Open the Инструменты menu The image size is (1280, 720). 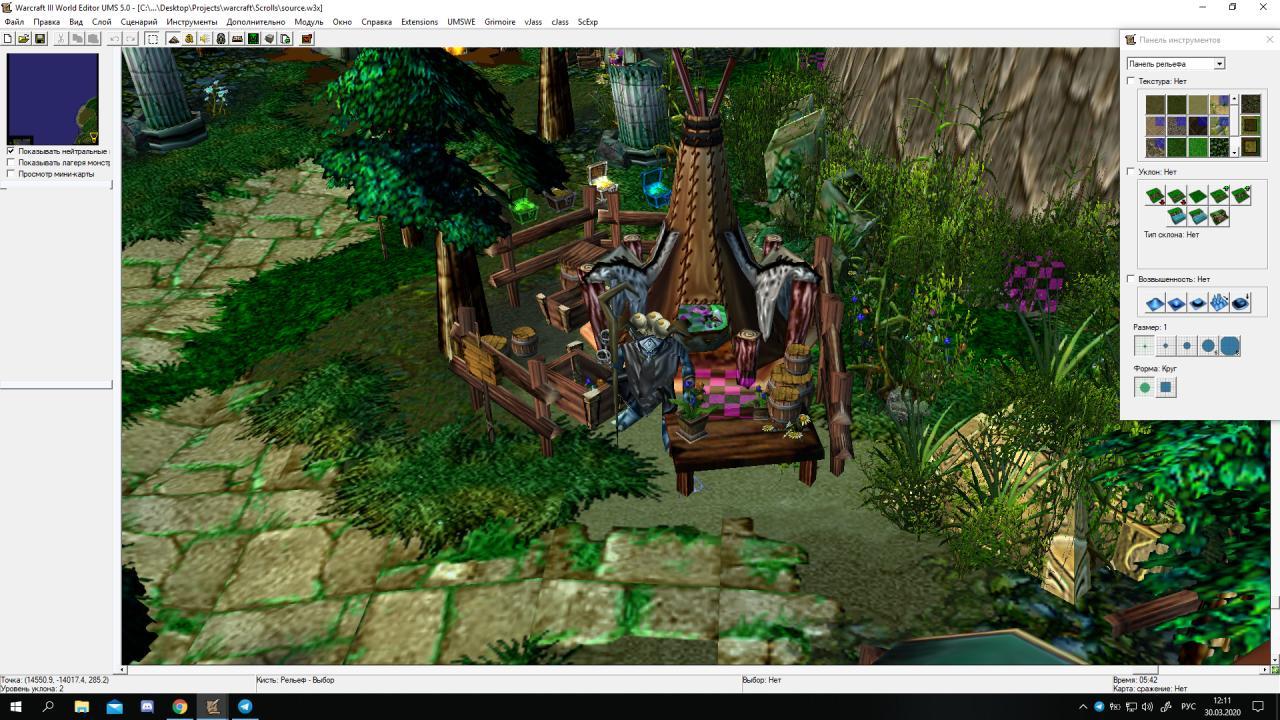192,22
